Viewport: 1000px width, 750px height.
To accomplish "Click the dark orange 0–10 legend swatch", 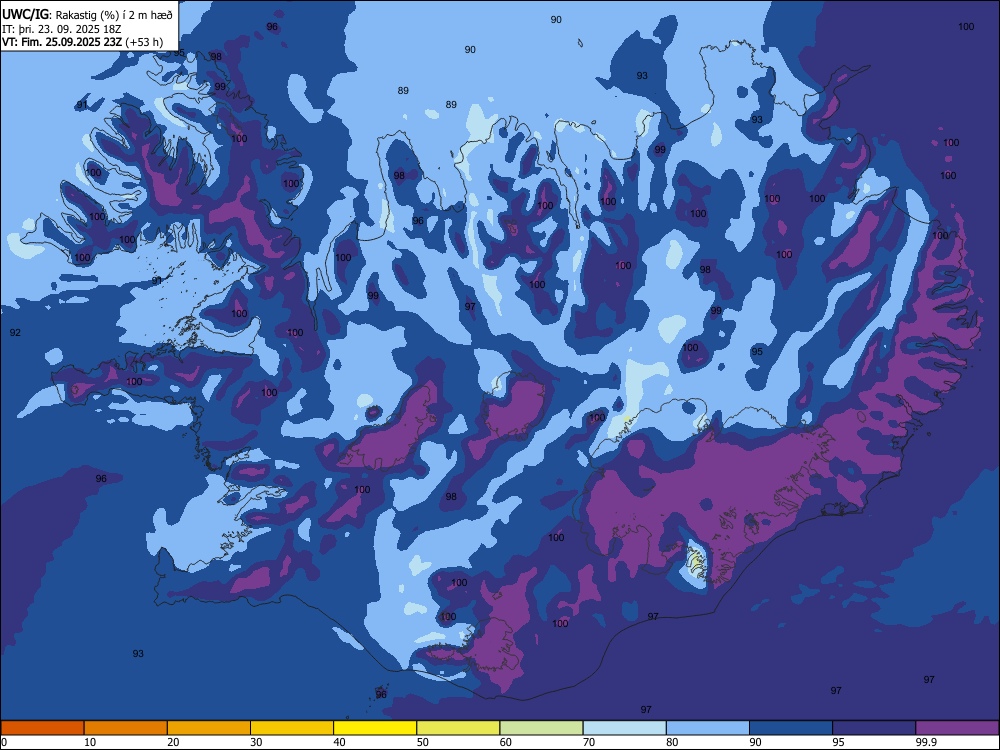I will (x=42, y=728).
